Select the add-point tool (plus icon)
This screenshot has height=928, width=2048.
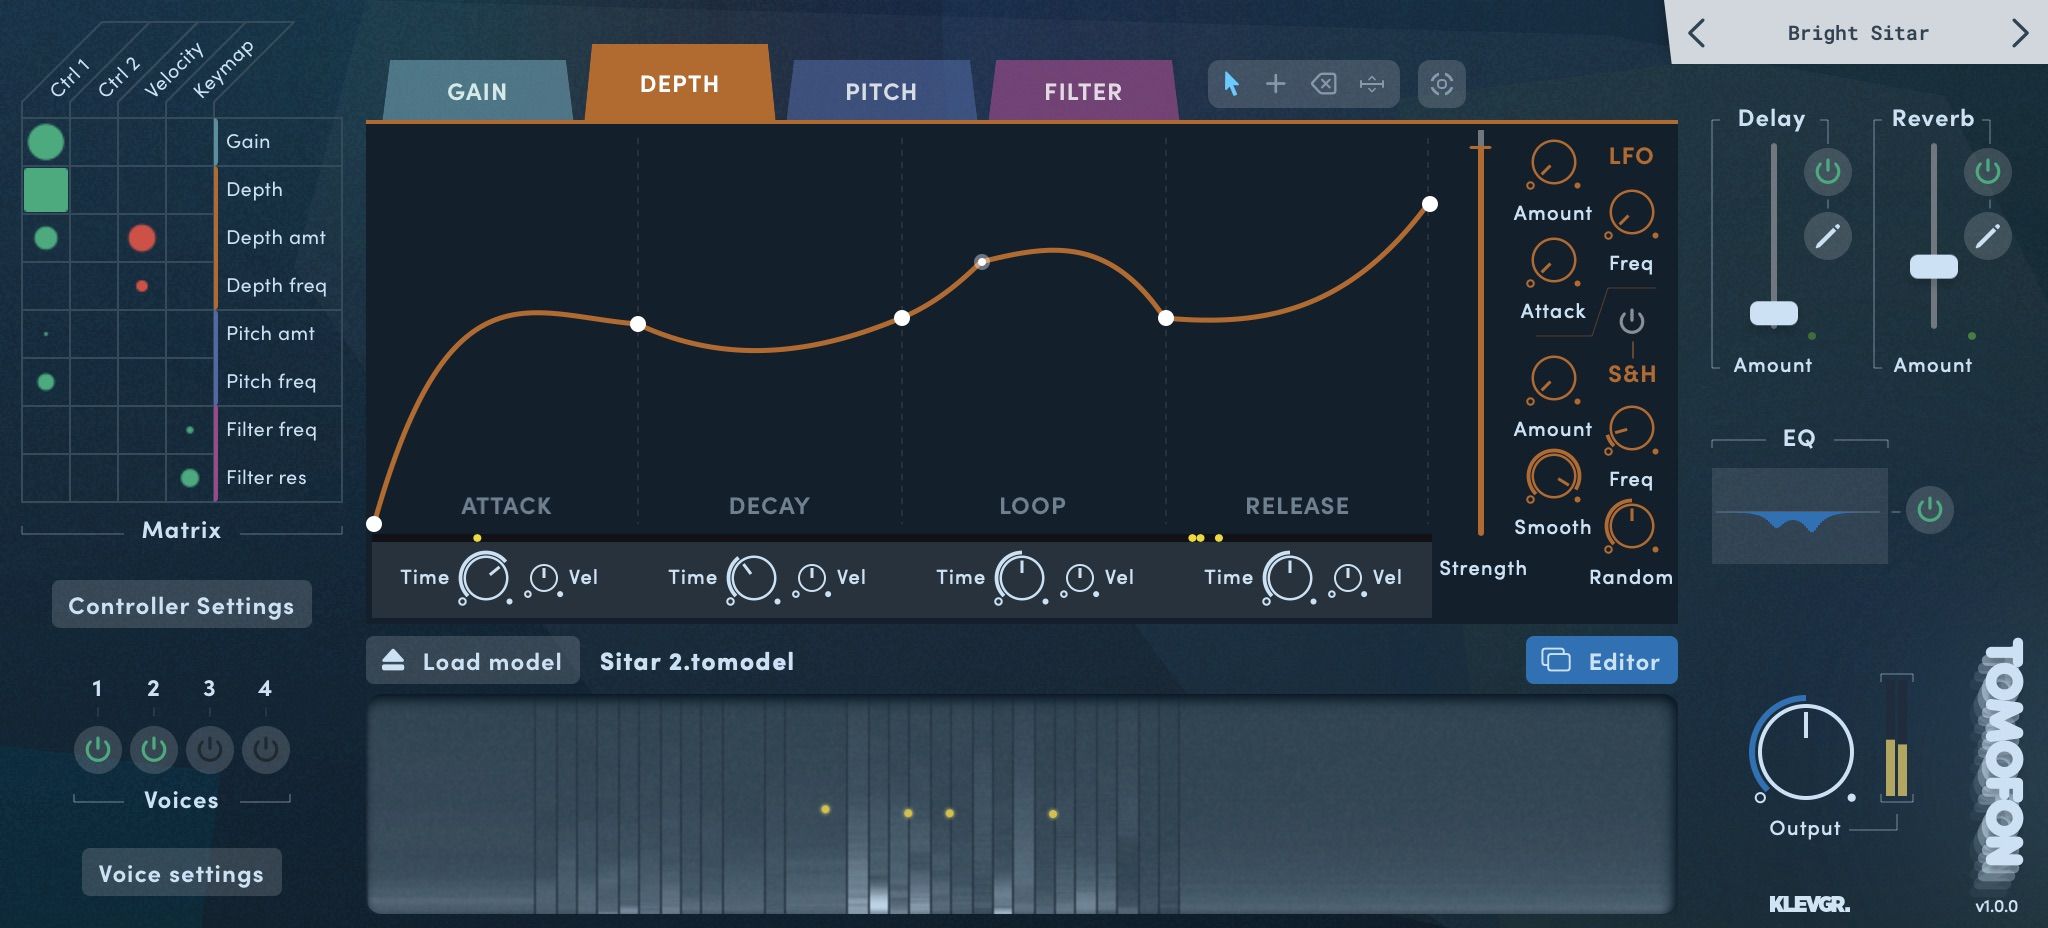pos(1277,84)
